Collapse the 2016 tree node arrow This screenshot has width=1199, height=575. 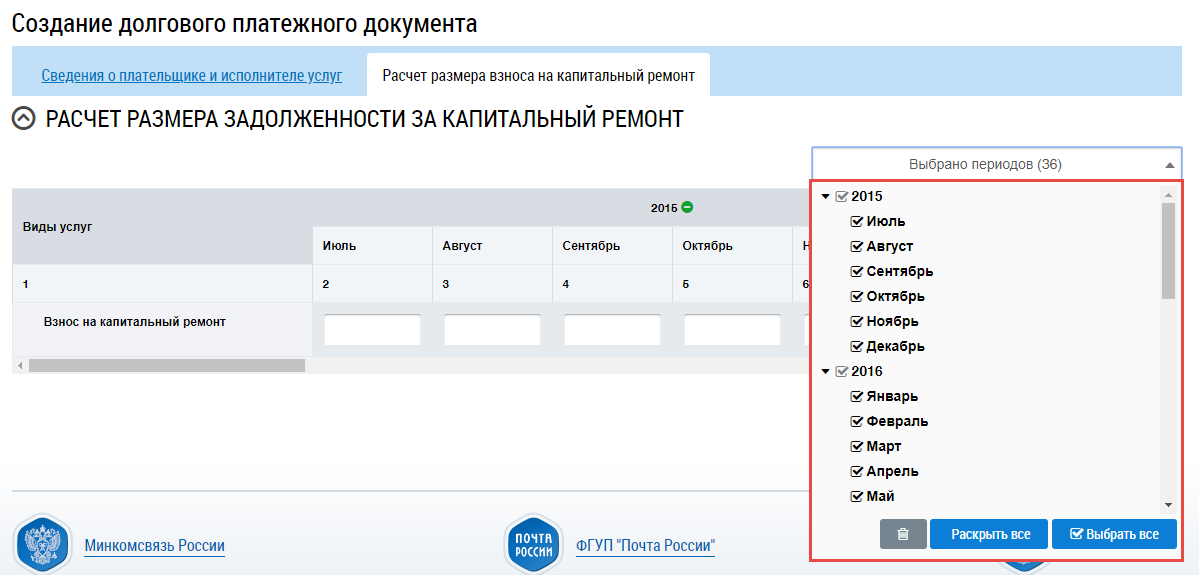coord(826,371)
